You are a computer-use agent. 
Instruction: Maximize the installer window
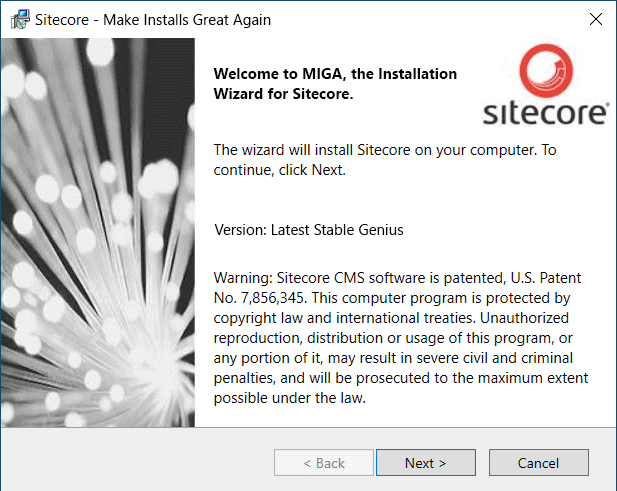[x=549, y=19]
